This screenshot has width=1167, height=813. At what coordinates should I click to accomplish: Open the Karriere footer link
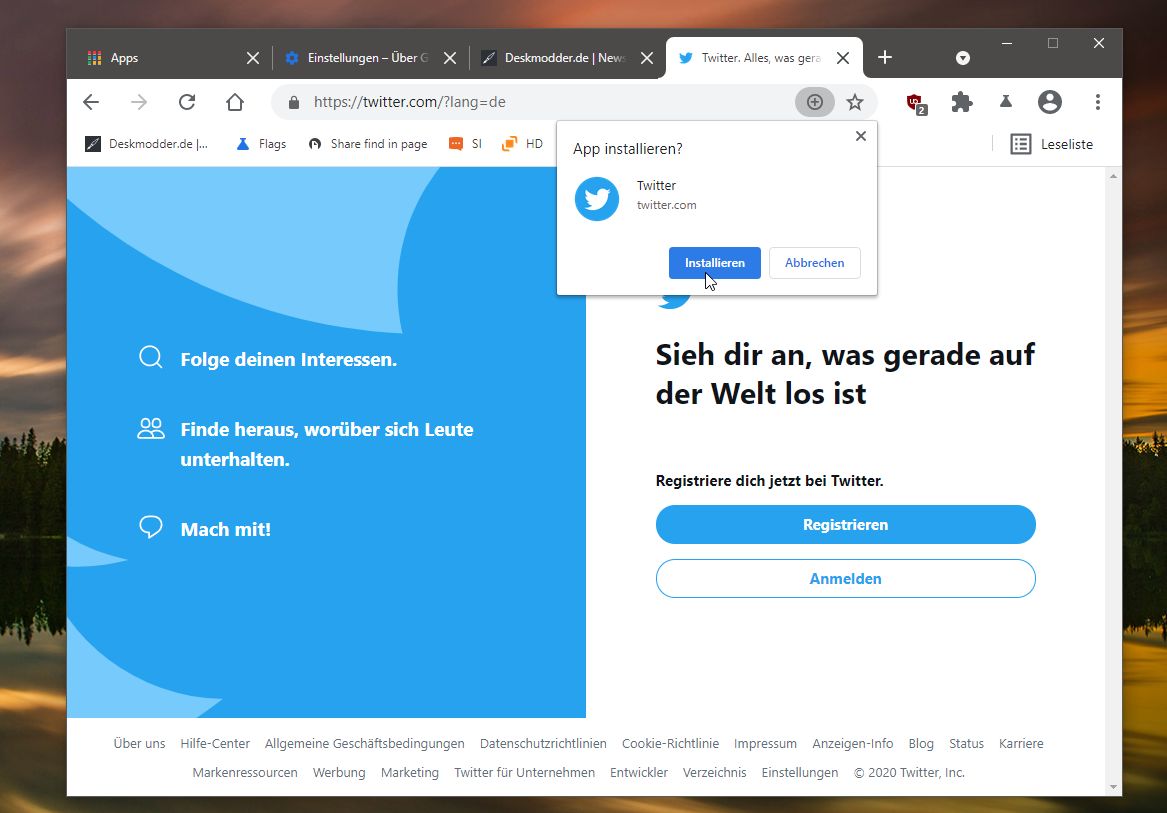pos(1021,744)
